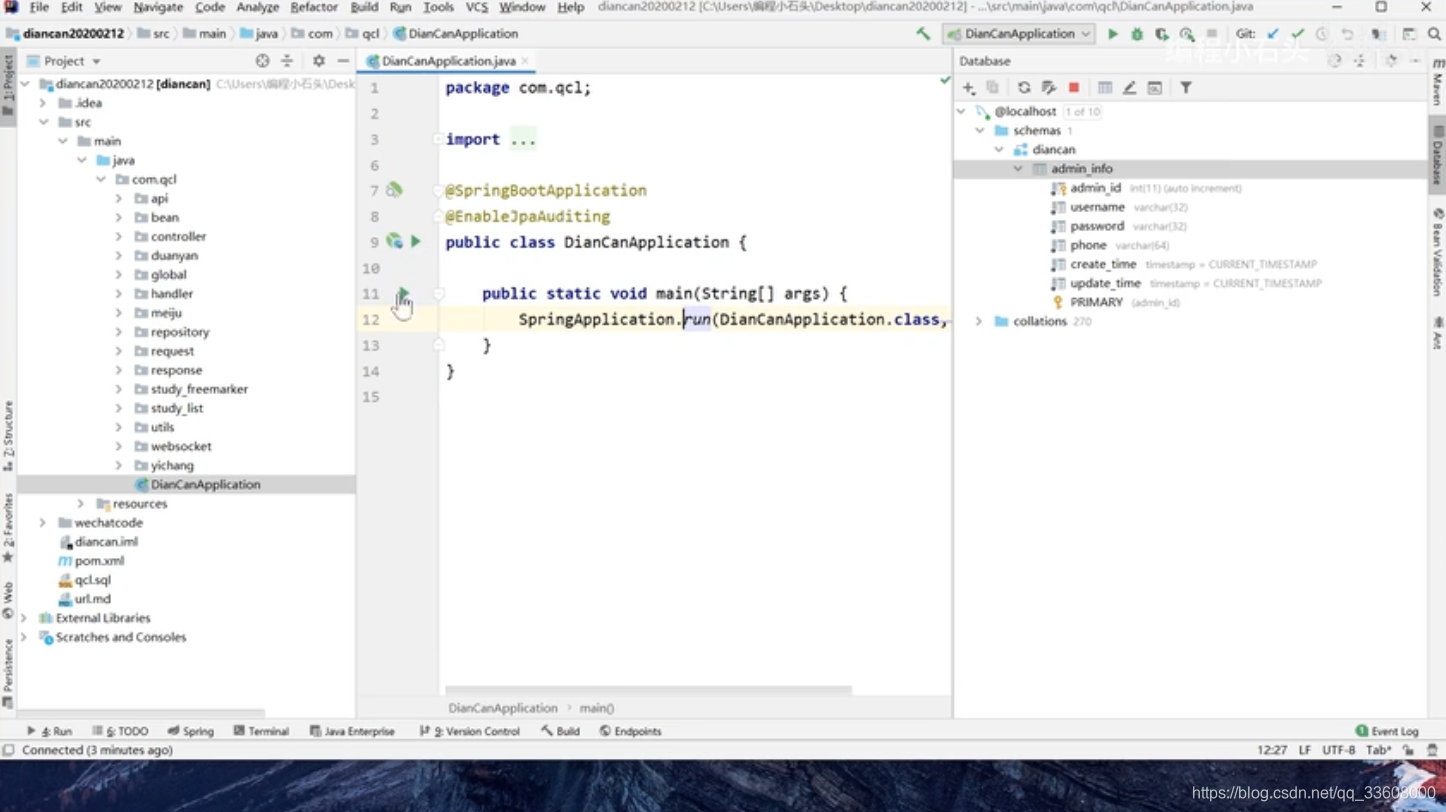Click UTF-8 encoding in status bar

coord(1339,750)
